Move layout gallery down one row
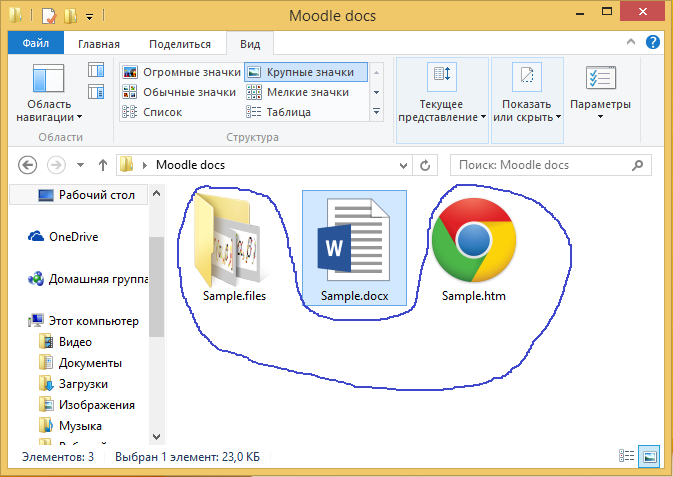The height and width of the screenshot is (477, 673). pyautogui.click(x=376, y=92)
